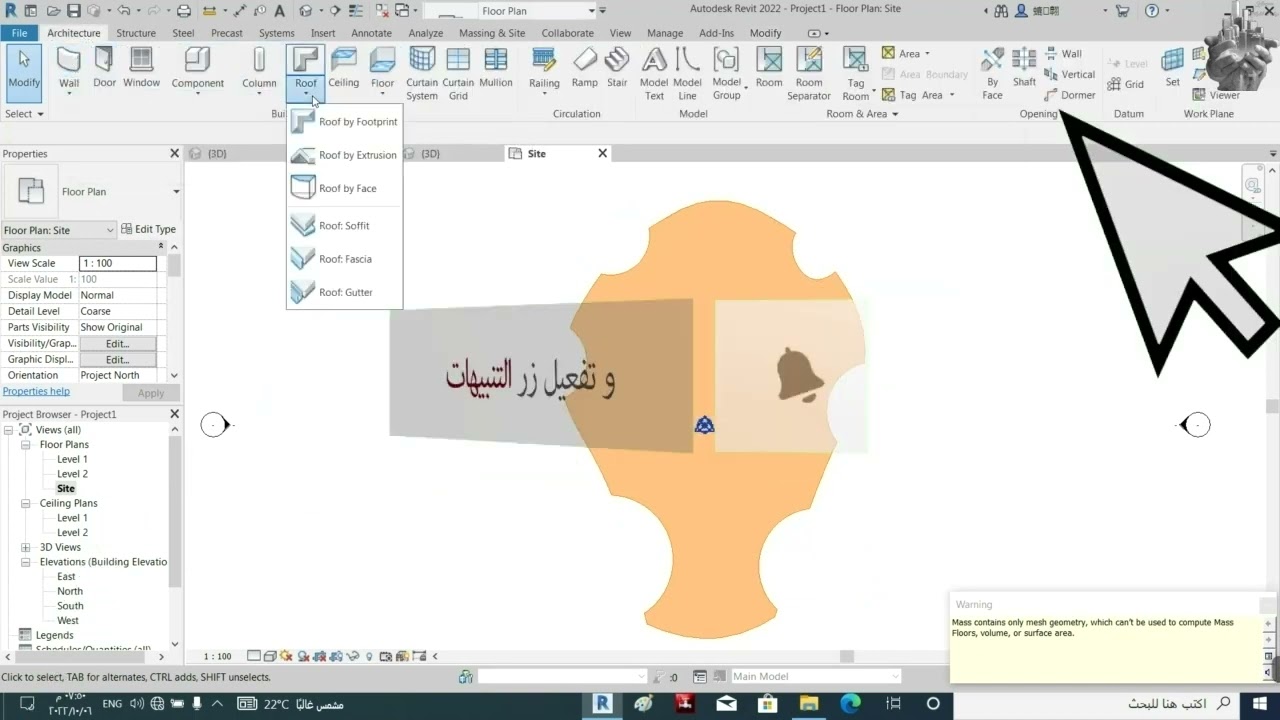
Task: Choose Roof: Gutter
Action: pos(344,292)
